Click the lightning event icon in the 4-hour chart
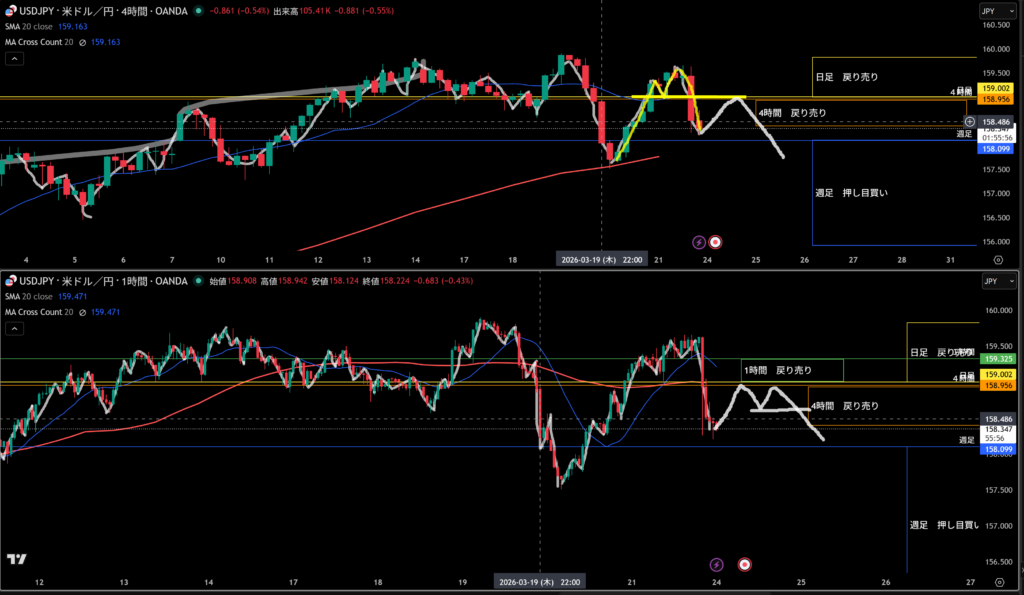 pos(700,241)
